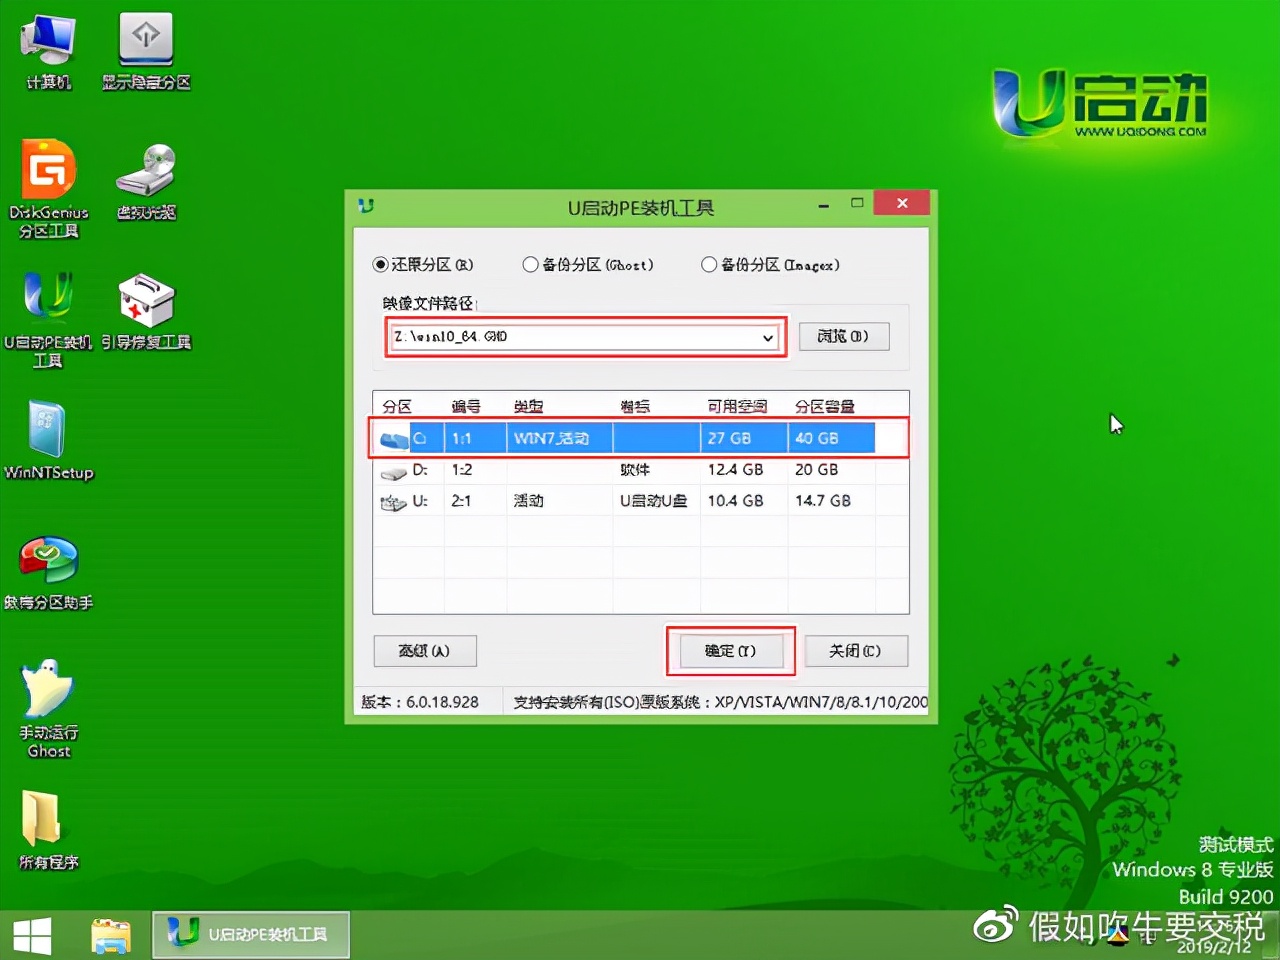
Task: Run 手动运行Ghost from the desktop
Action: pyautogui.click(x=47, y=700)
